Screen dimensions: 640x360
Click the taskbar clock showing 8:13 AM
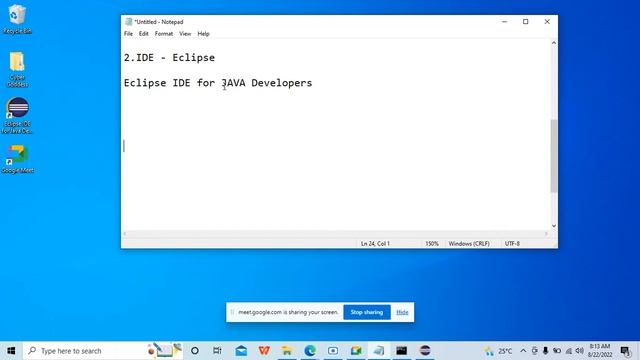[600, 351]
